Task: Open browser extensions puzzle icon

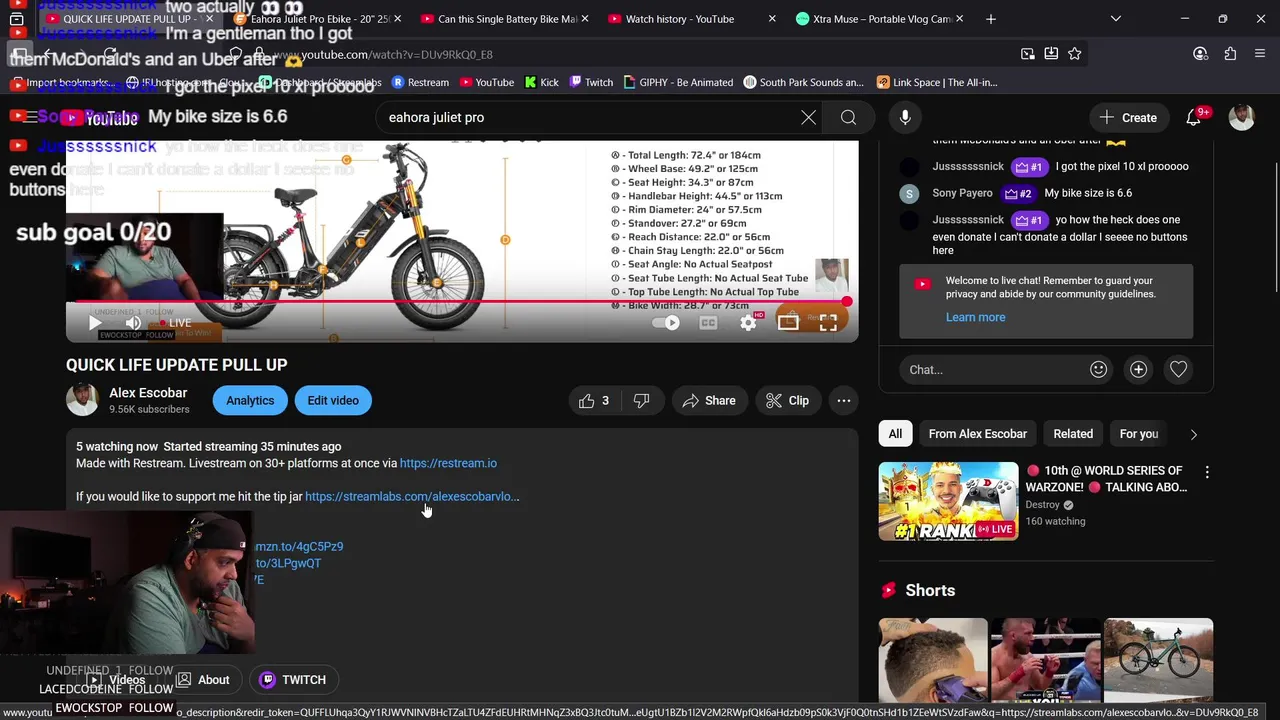Action: 1230,54
